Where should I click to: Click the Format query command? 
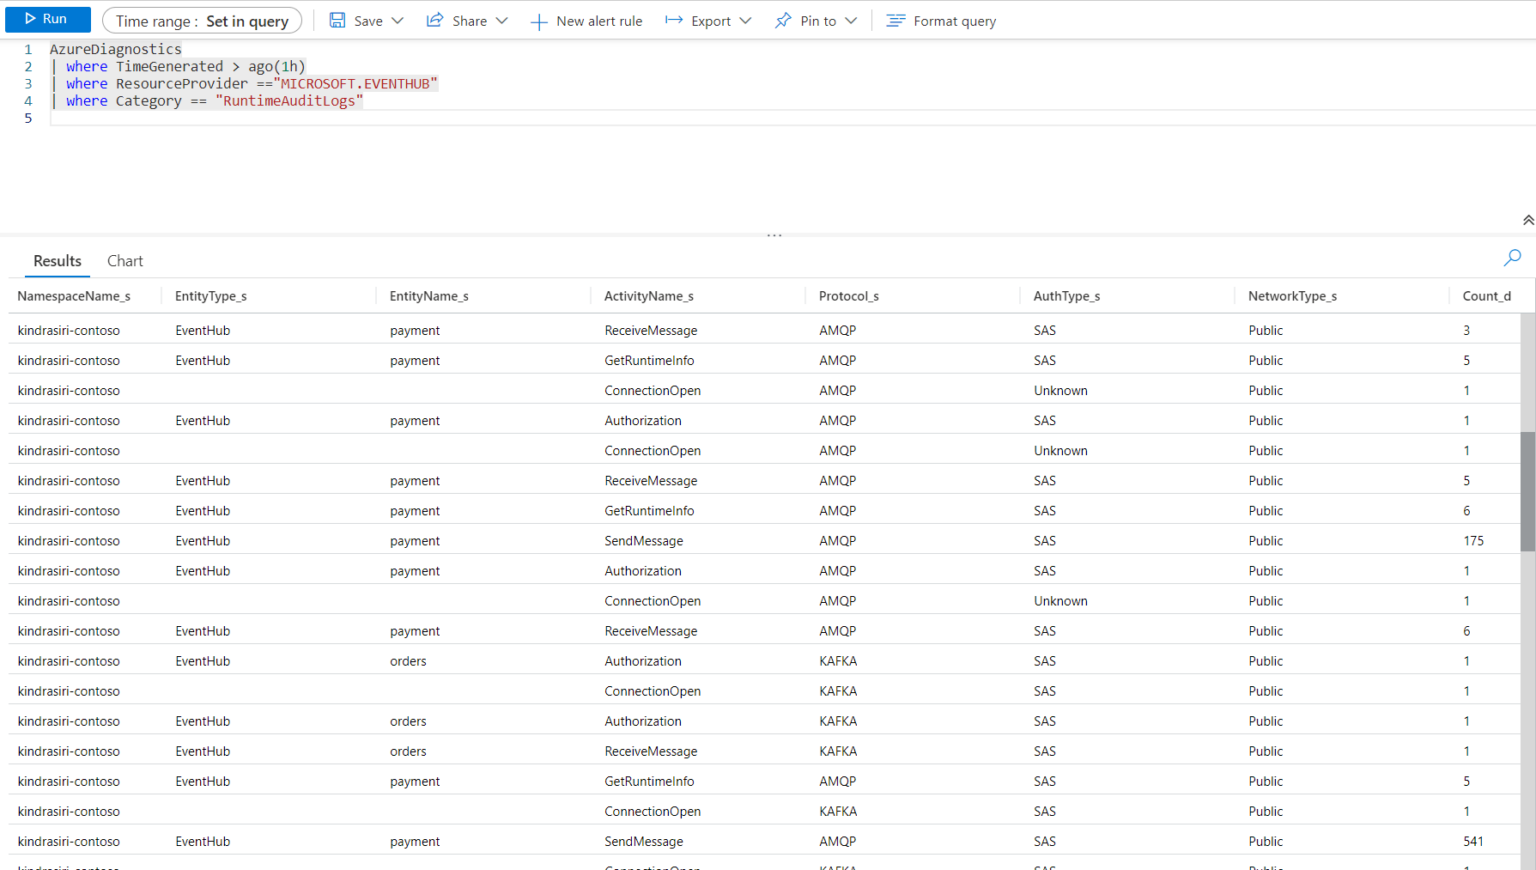[953, 20]
